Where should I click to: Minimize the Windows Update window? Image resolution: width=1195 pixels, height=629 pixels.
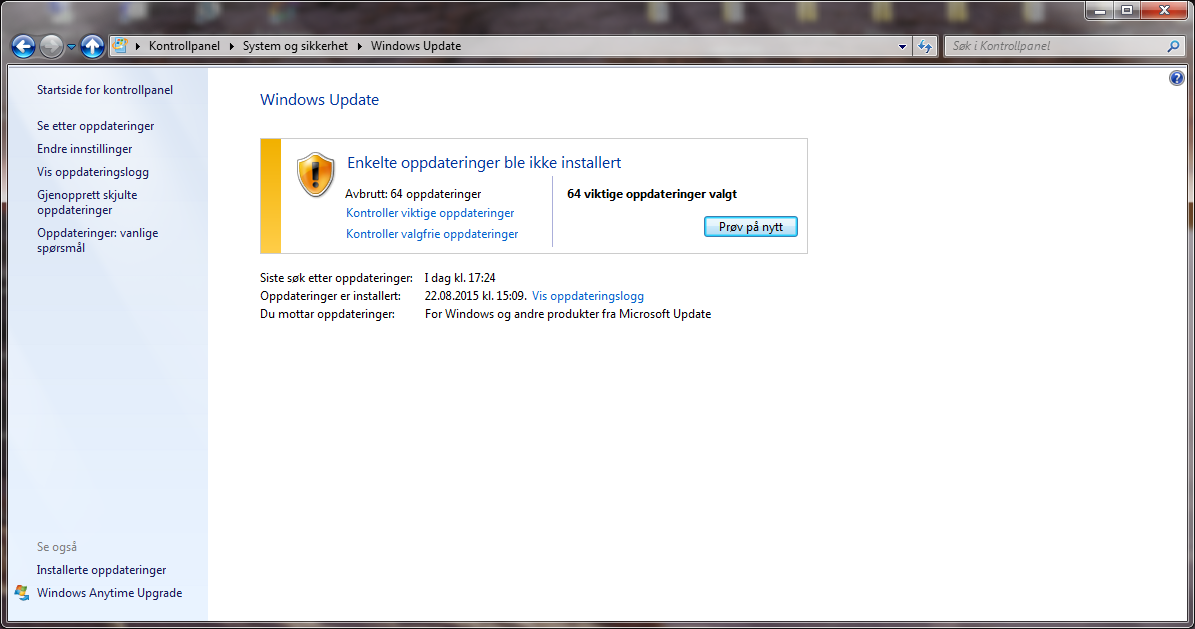1099,11
